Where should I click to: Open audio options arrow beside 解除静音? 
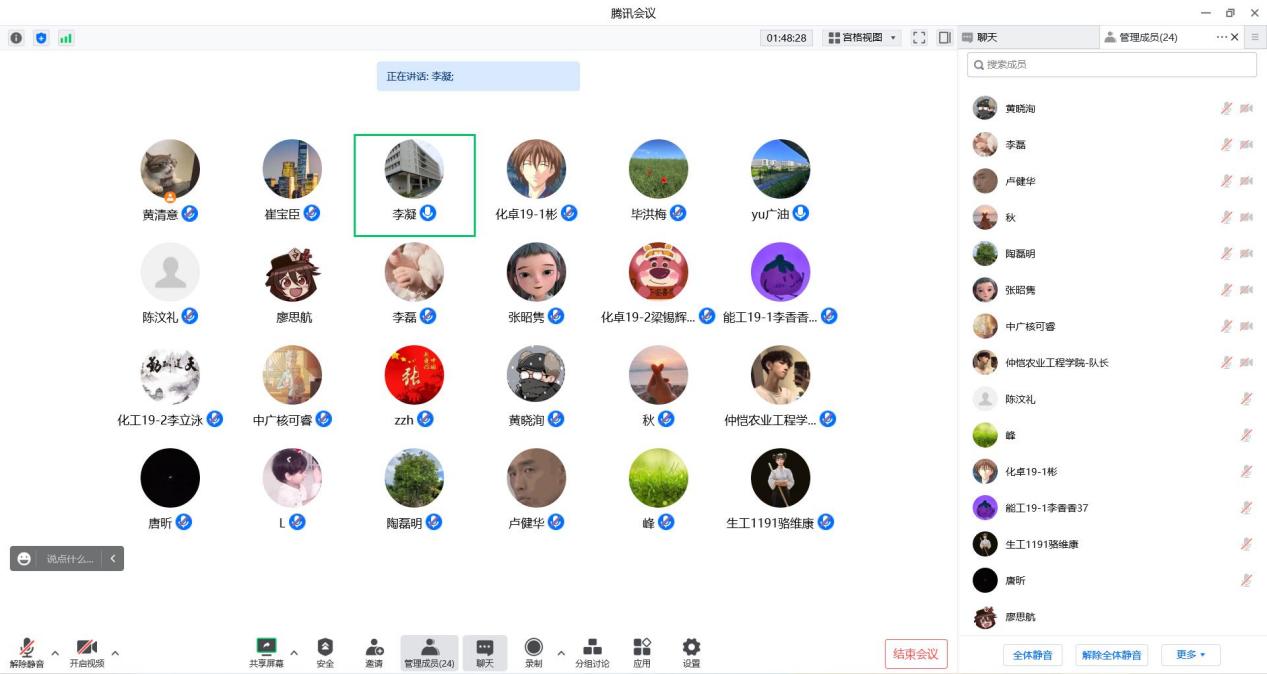click(55, 653)
